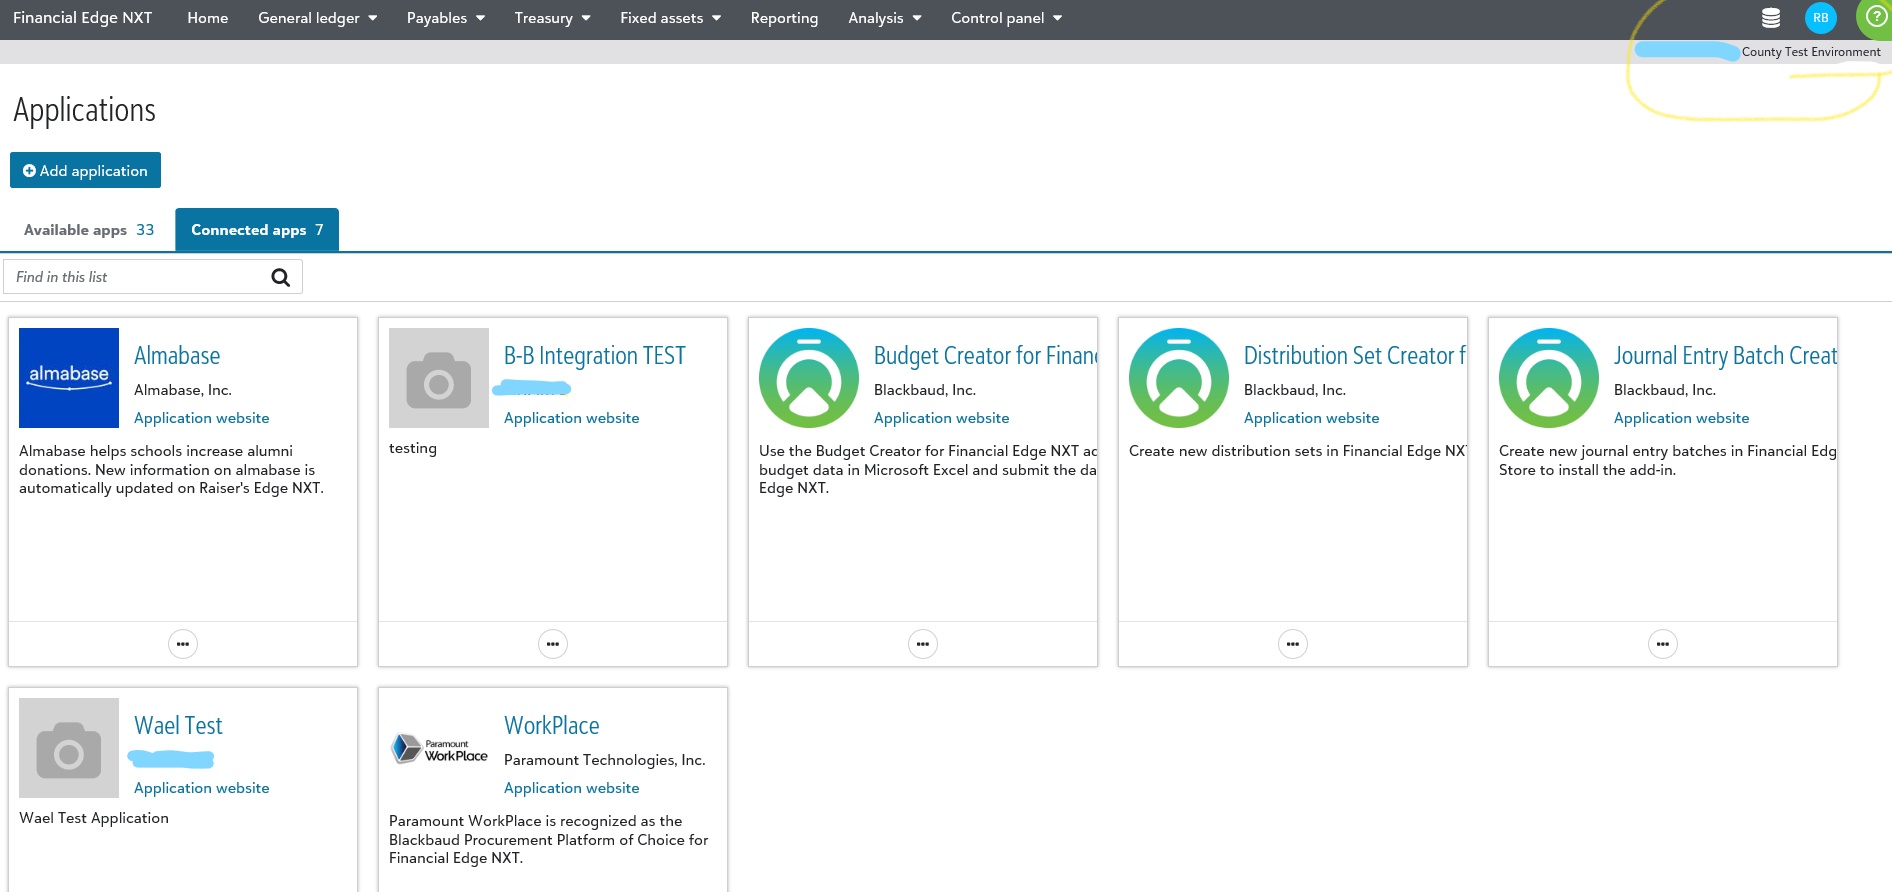Open the B-B Integration TEST ellipsis menu

click(x=553, y=644)
